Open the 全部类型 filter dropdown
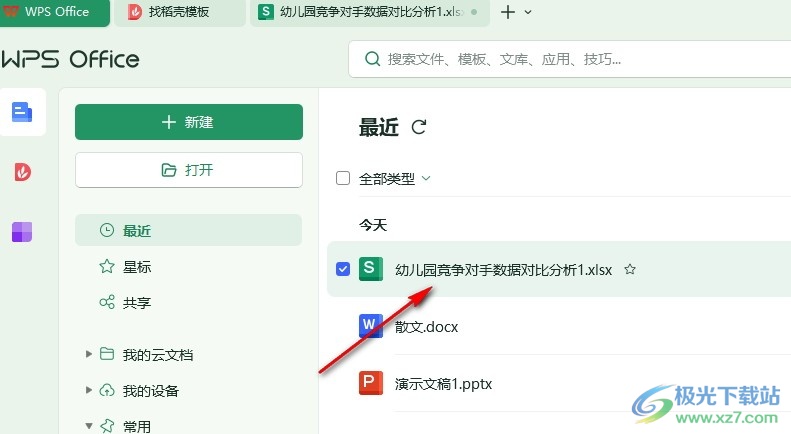Viewport: 791px width, 434px height. click(x=395, y=178)
